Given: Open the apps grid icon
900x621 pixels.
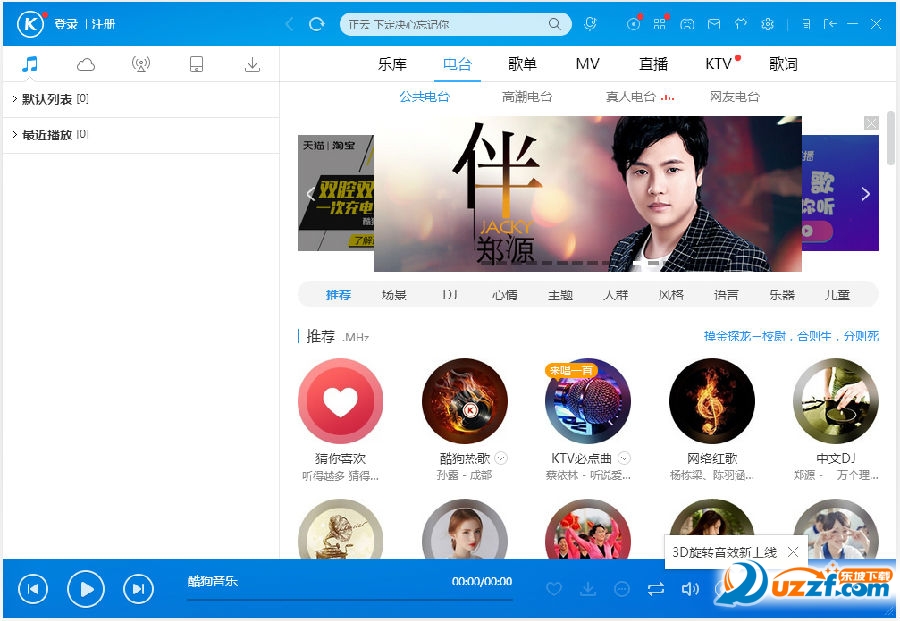Looking at the screenshot, I should pos(660,24).
